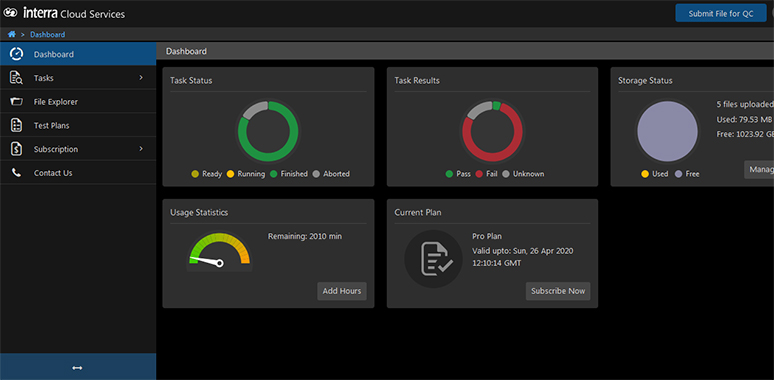Toggle the Finished legend item
Image resolution: width=774 pixels, height=380 pixels.
[289, 174]
